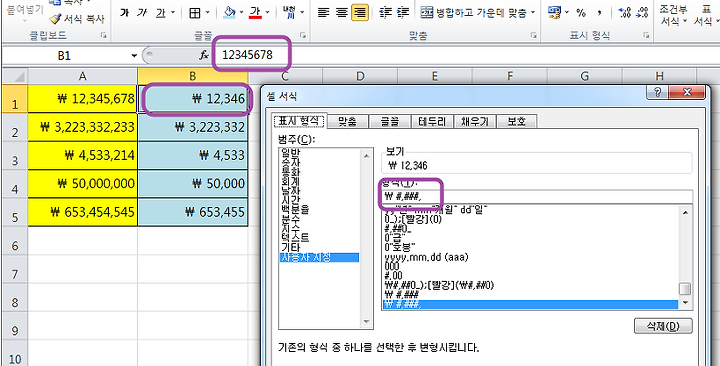Center text horizontally

click(342, 13)
